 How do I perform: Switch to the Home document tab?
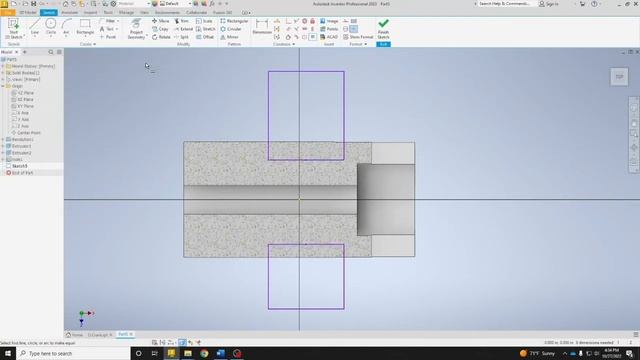74,335
